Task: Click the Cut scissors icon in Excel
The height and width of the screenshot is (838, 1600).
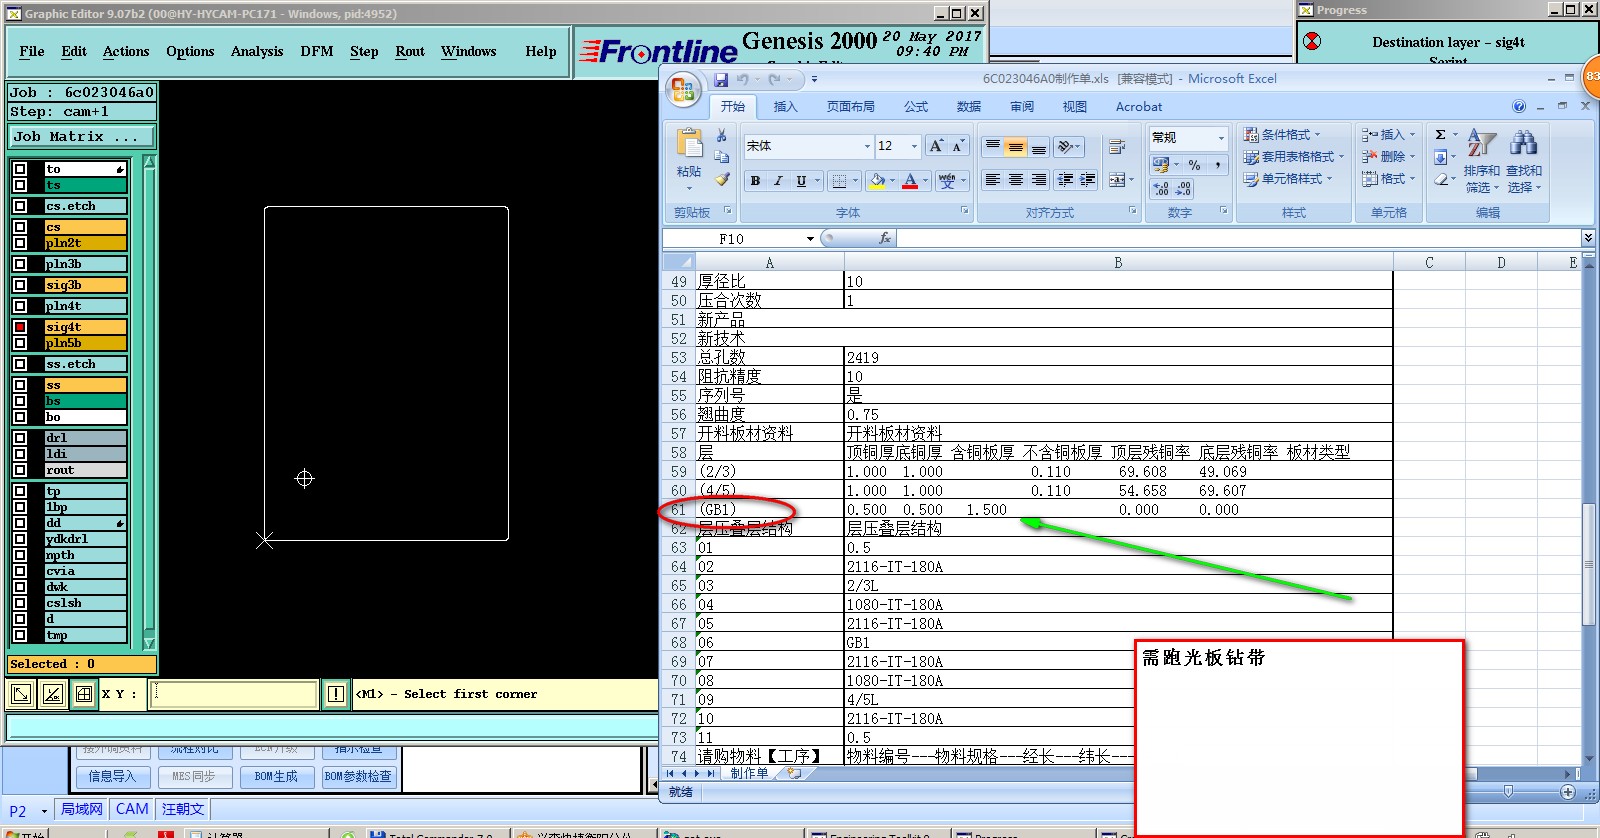Action: point(721,135)
